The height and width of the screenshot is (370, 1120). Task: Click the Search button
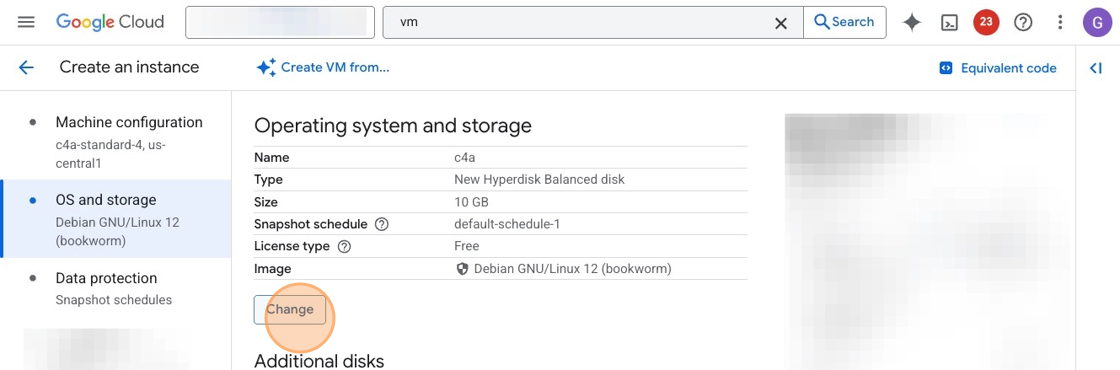pos(844,22)
